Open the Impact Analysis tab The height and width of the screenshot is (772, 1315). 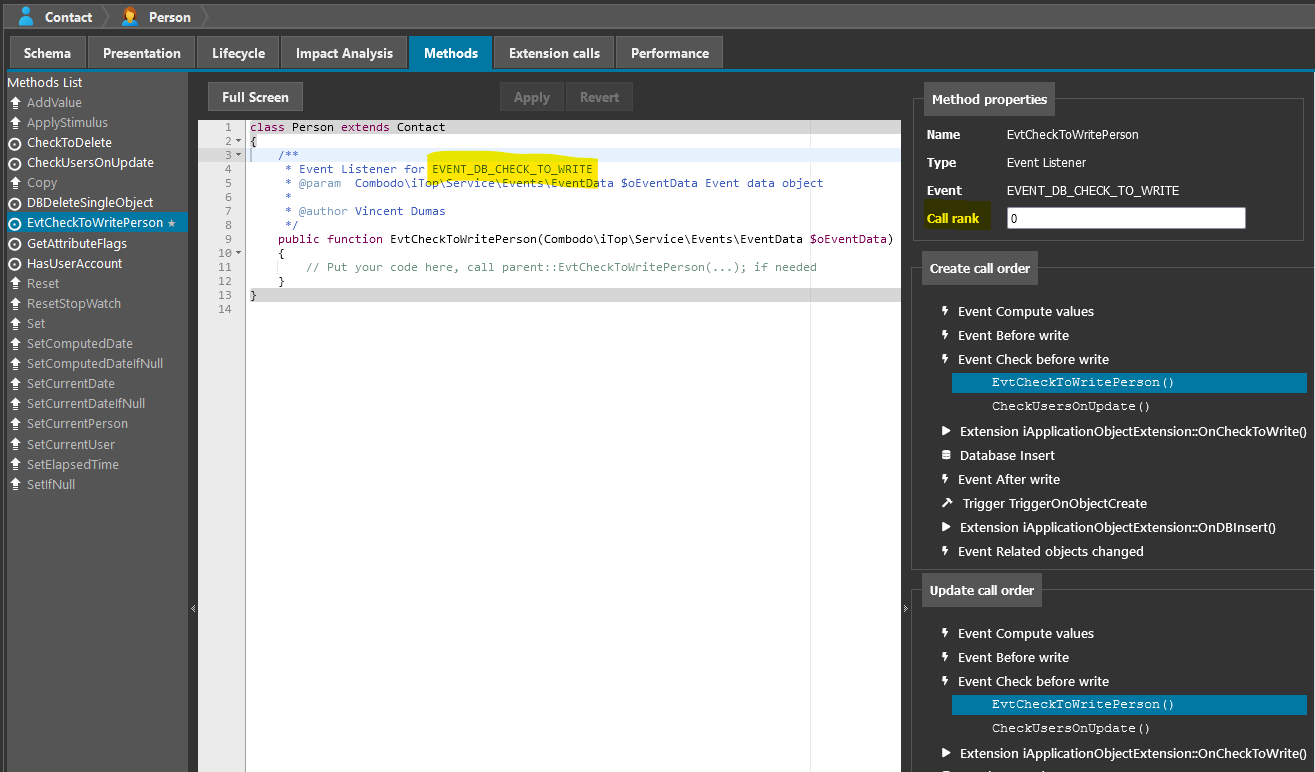[344, 53]
